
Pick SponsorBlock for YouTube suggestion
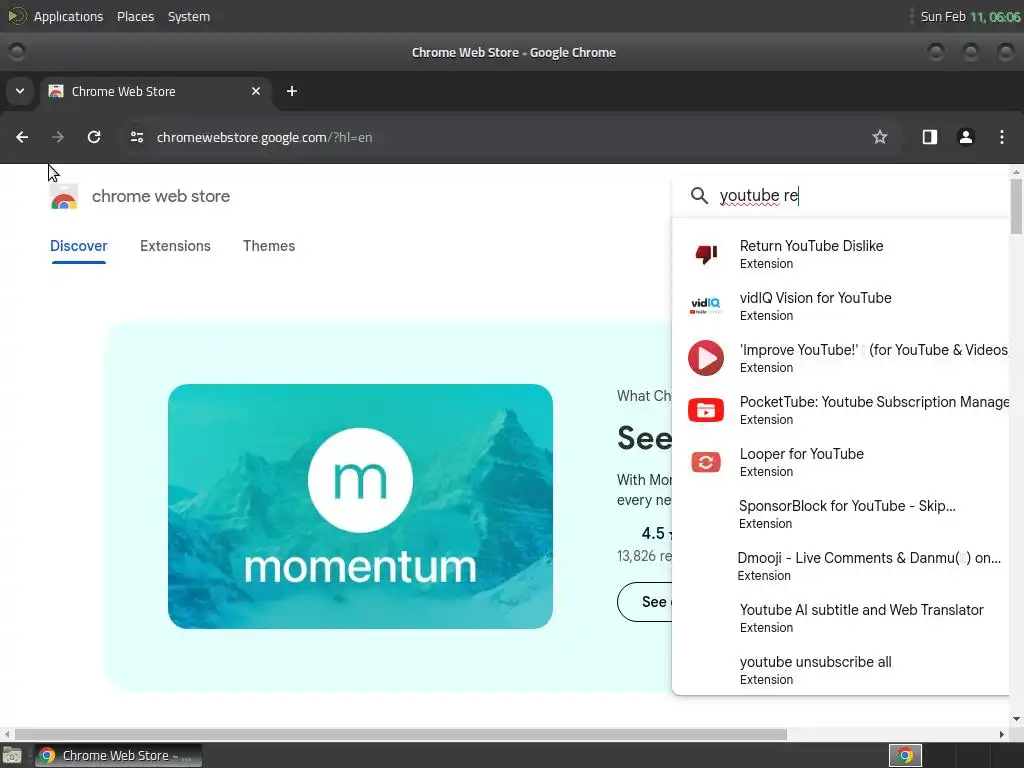point(841,514)
